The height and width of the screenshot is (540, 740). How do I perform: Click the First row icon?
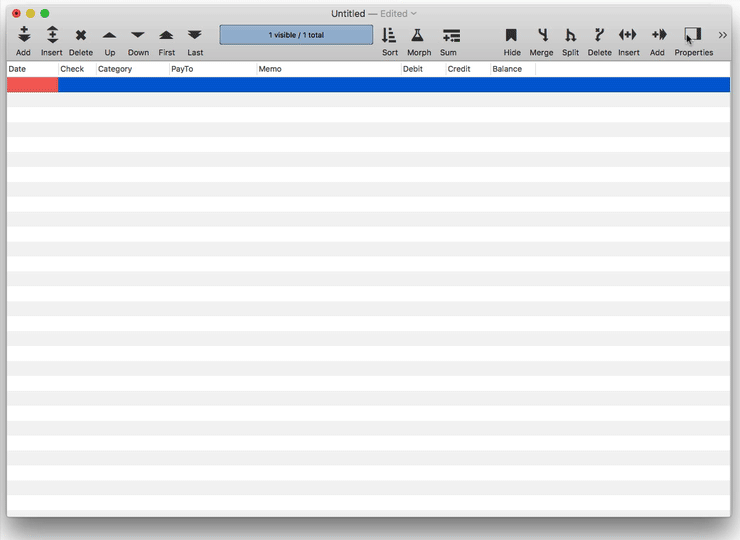pyautogui.click(x=166, y=35)
